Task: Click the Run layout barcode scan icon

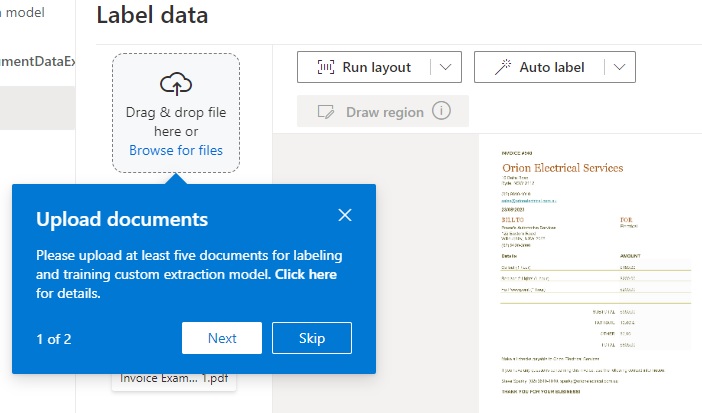Action: [x=326, y=67]
